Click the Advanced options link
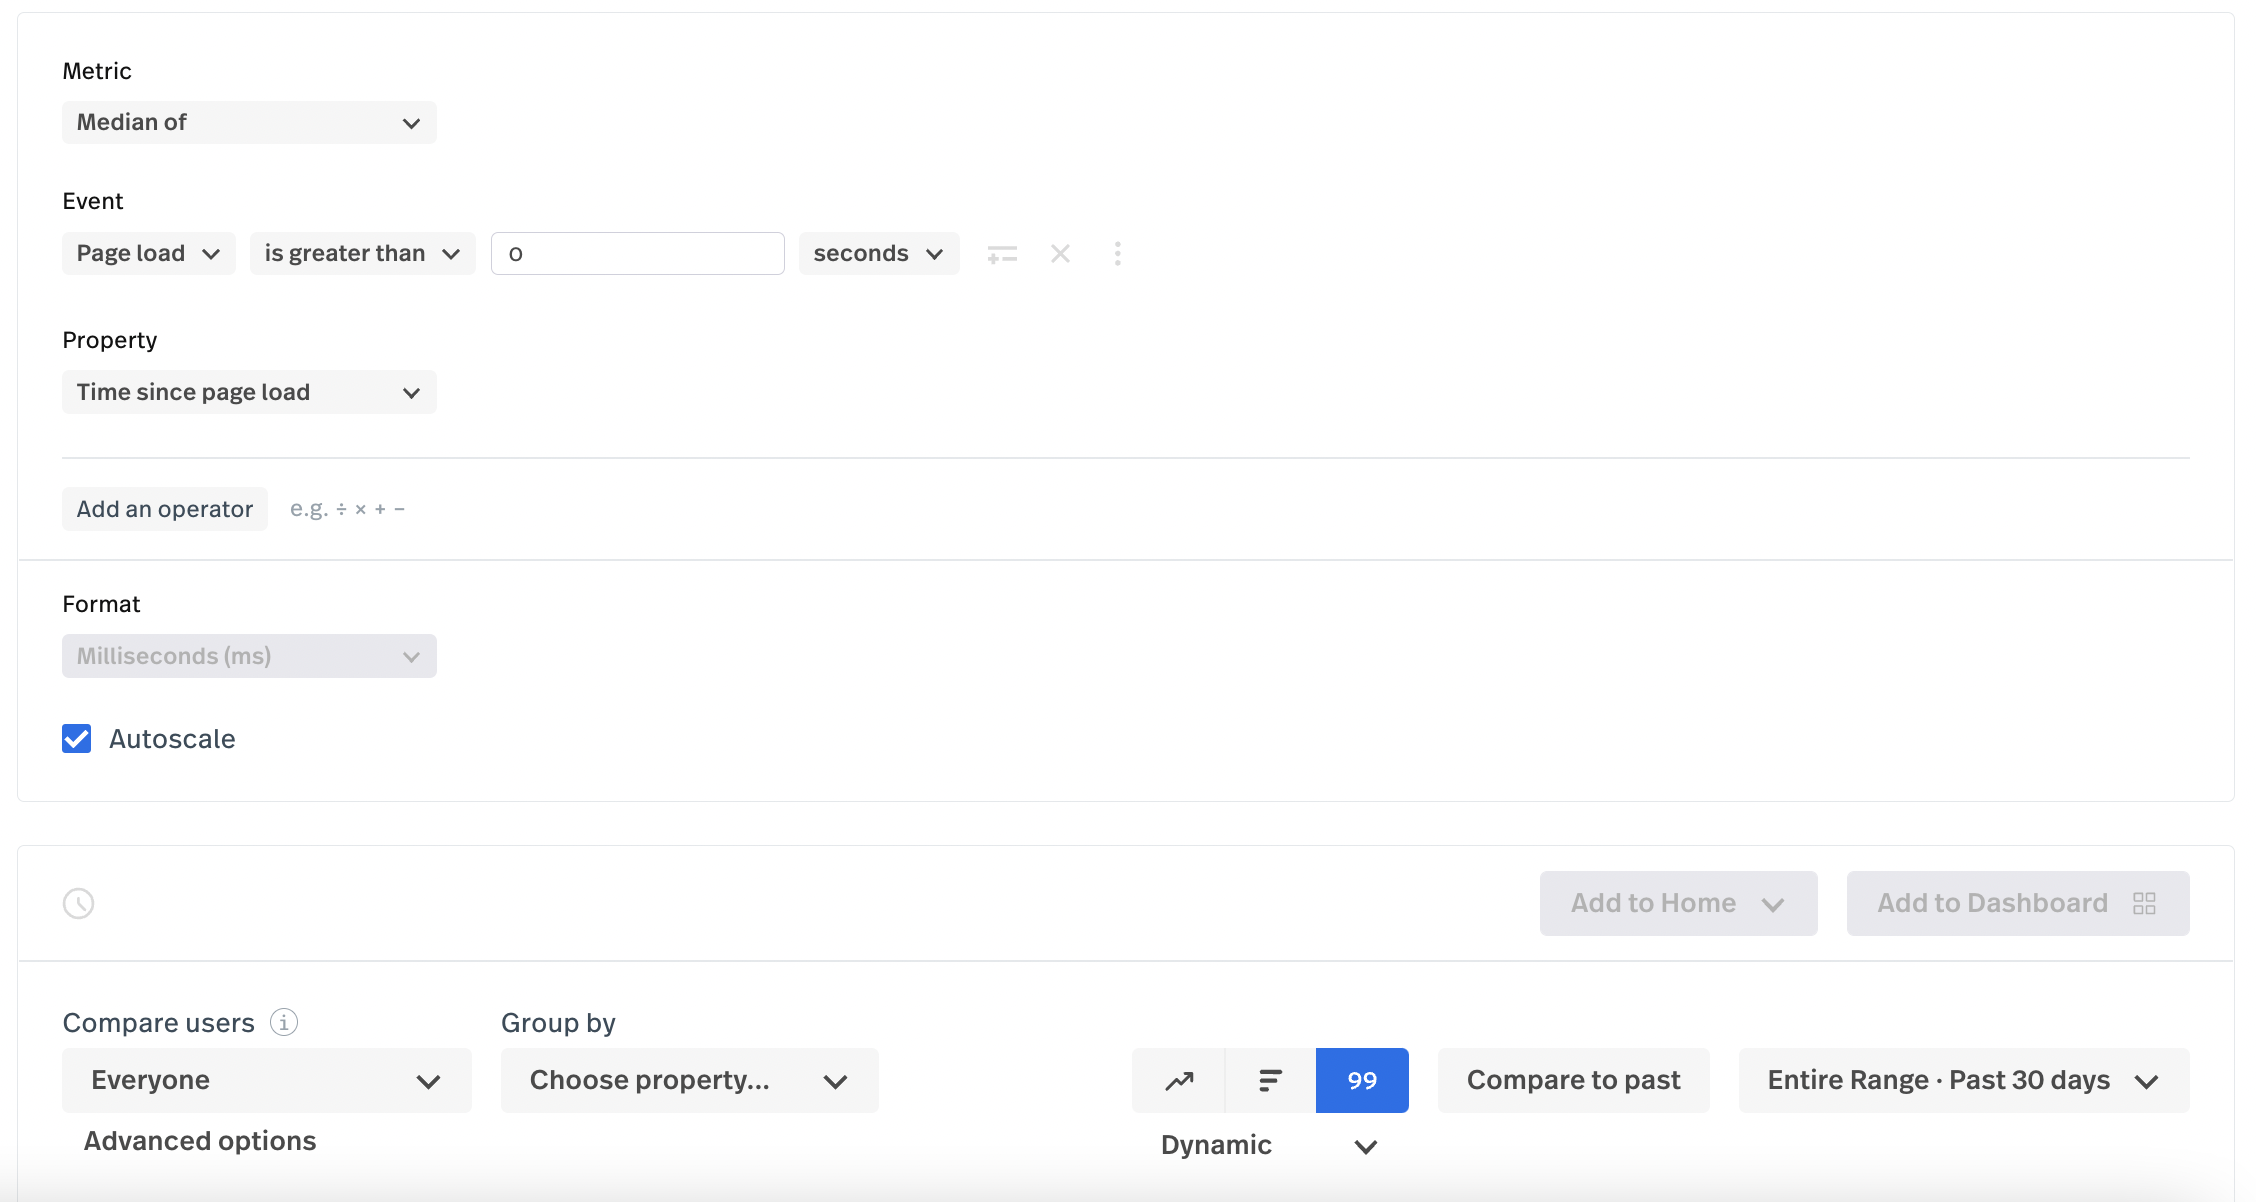Viewport: 2256px width, 1202px height. click(200, 1141)
